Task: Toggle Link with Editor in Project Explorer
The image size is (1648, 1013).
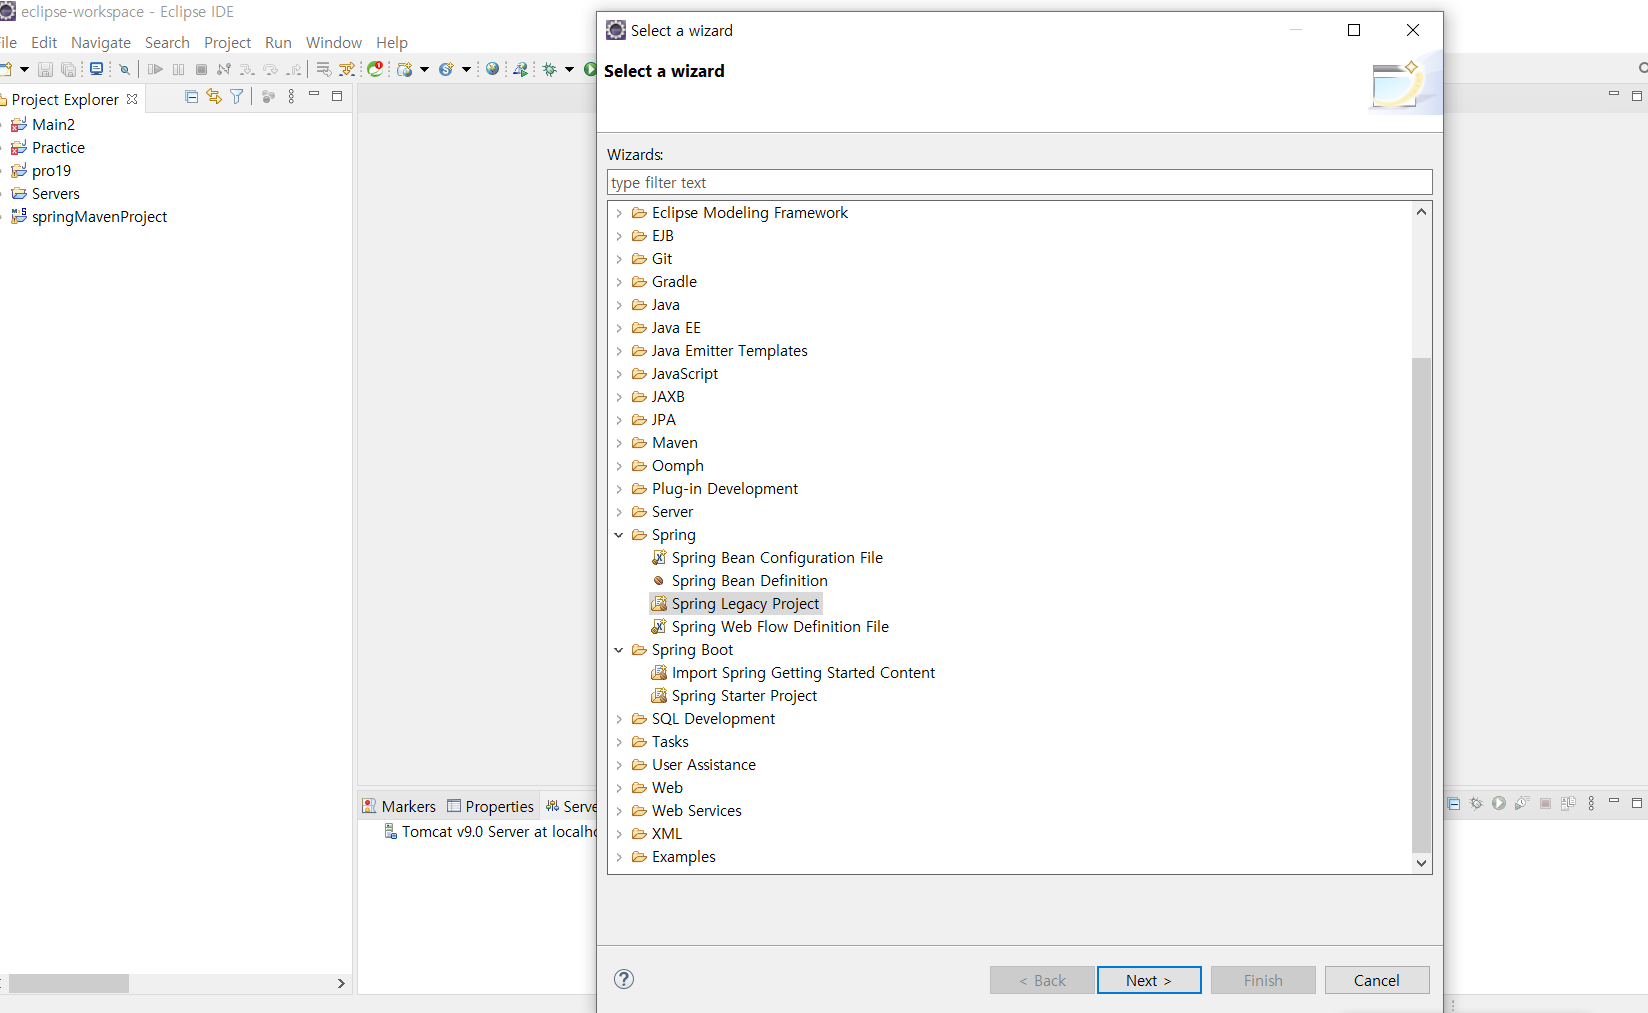Action: coord(214,96)
